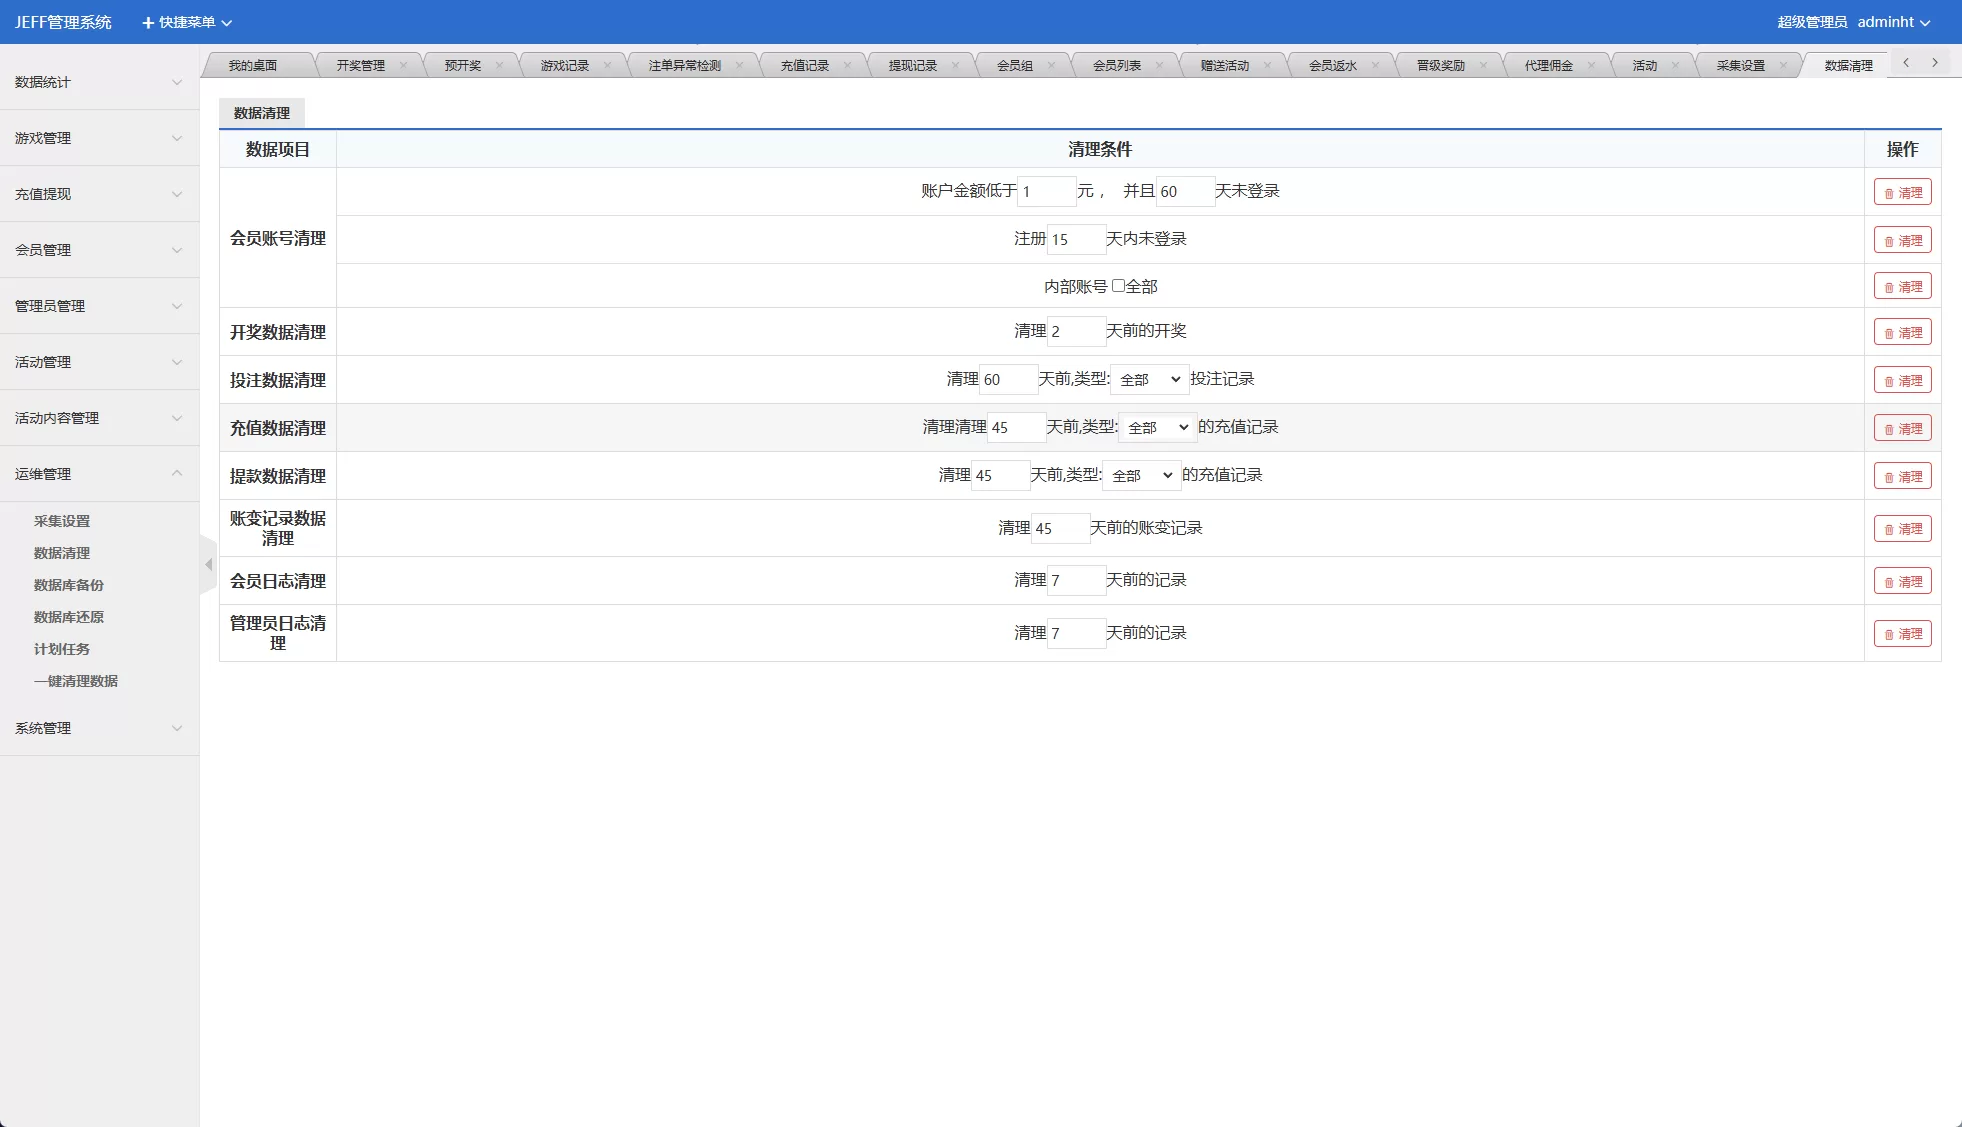This screenshot has height=1127, width=1962.
Task: Click the left arrow to scroll tabs
Action: tap(1907, 62)
